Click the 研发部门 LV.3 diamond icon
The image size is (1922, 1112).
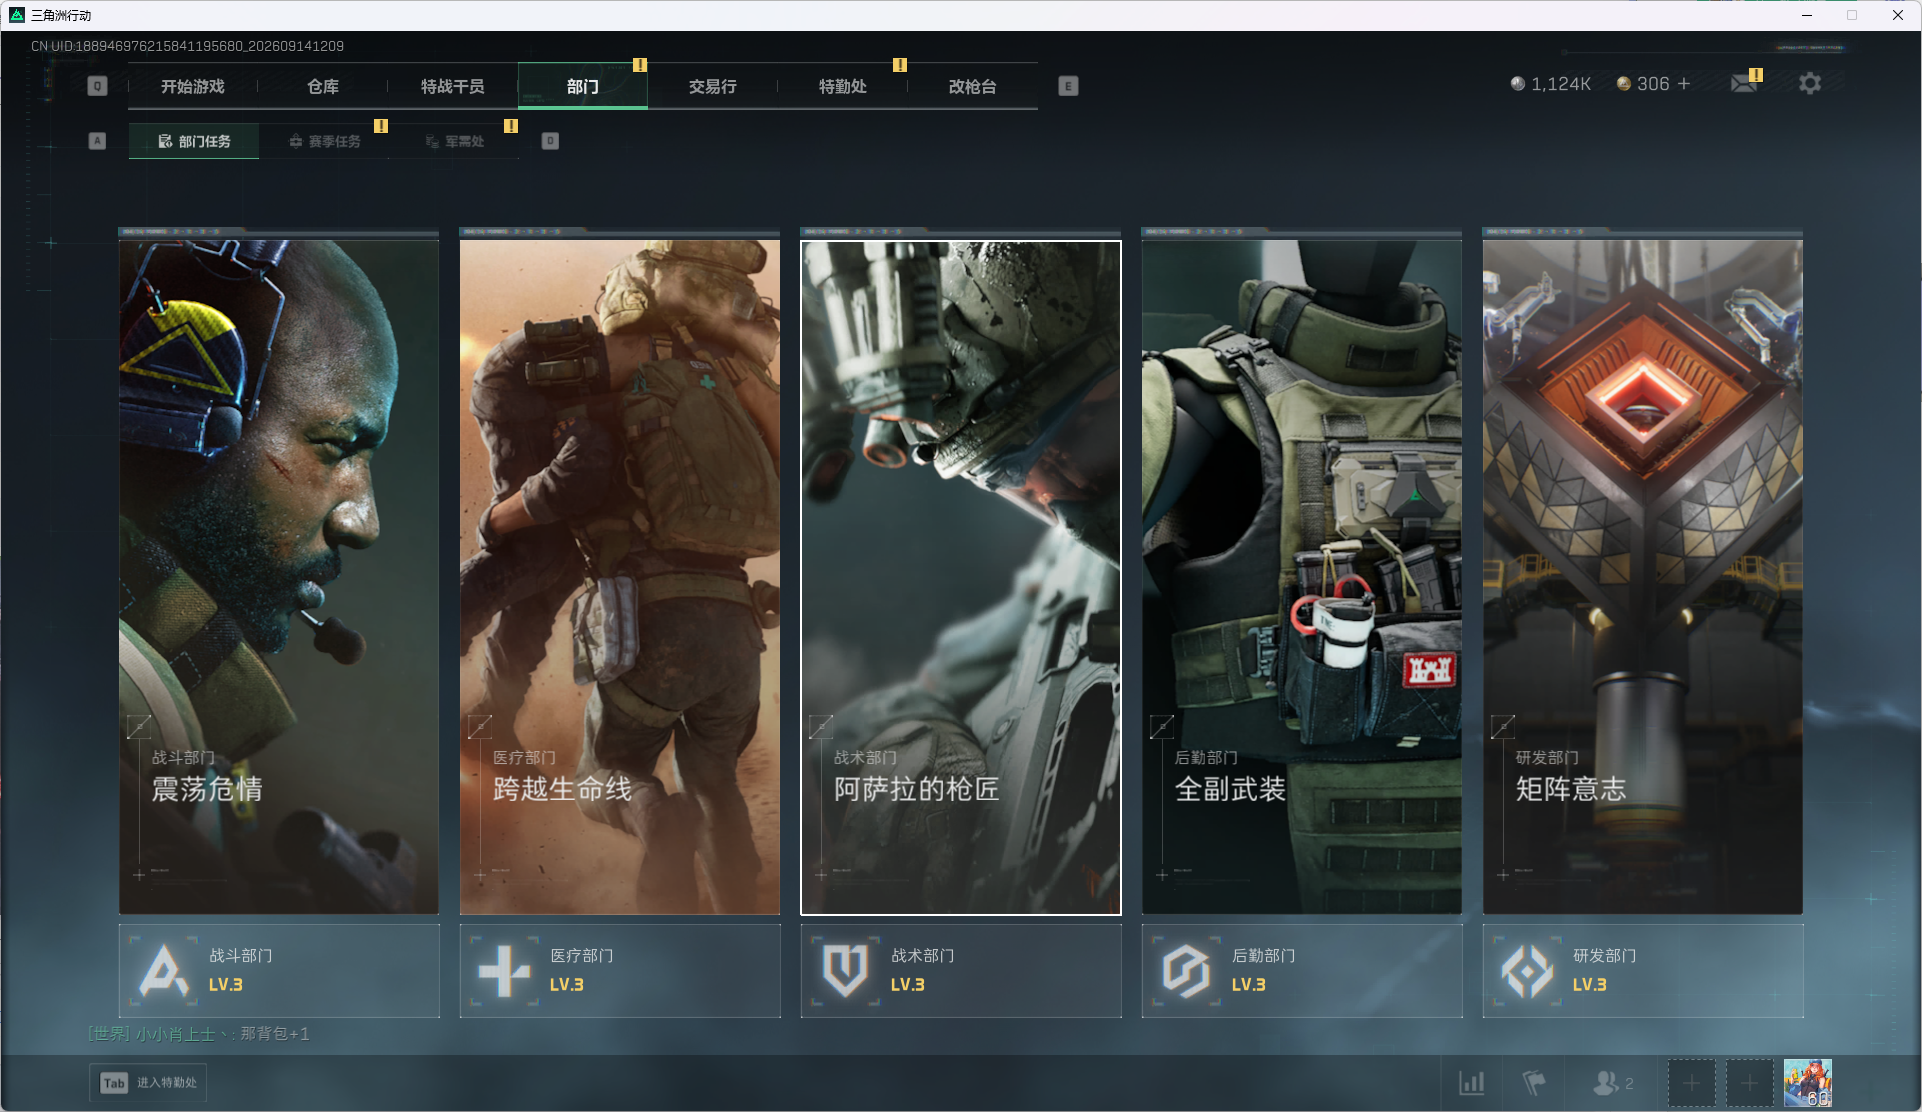[x=1527, y=970]
